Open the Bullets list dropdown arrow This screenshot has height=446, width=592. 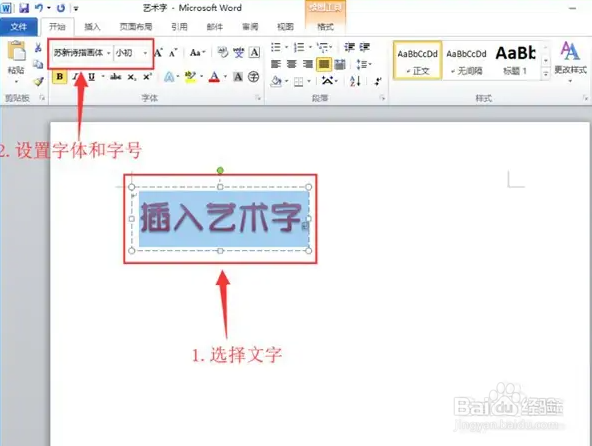coord(286,47)
